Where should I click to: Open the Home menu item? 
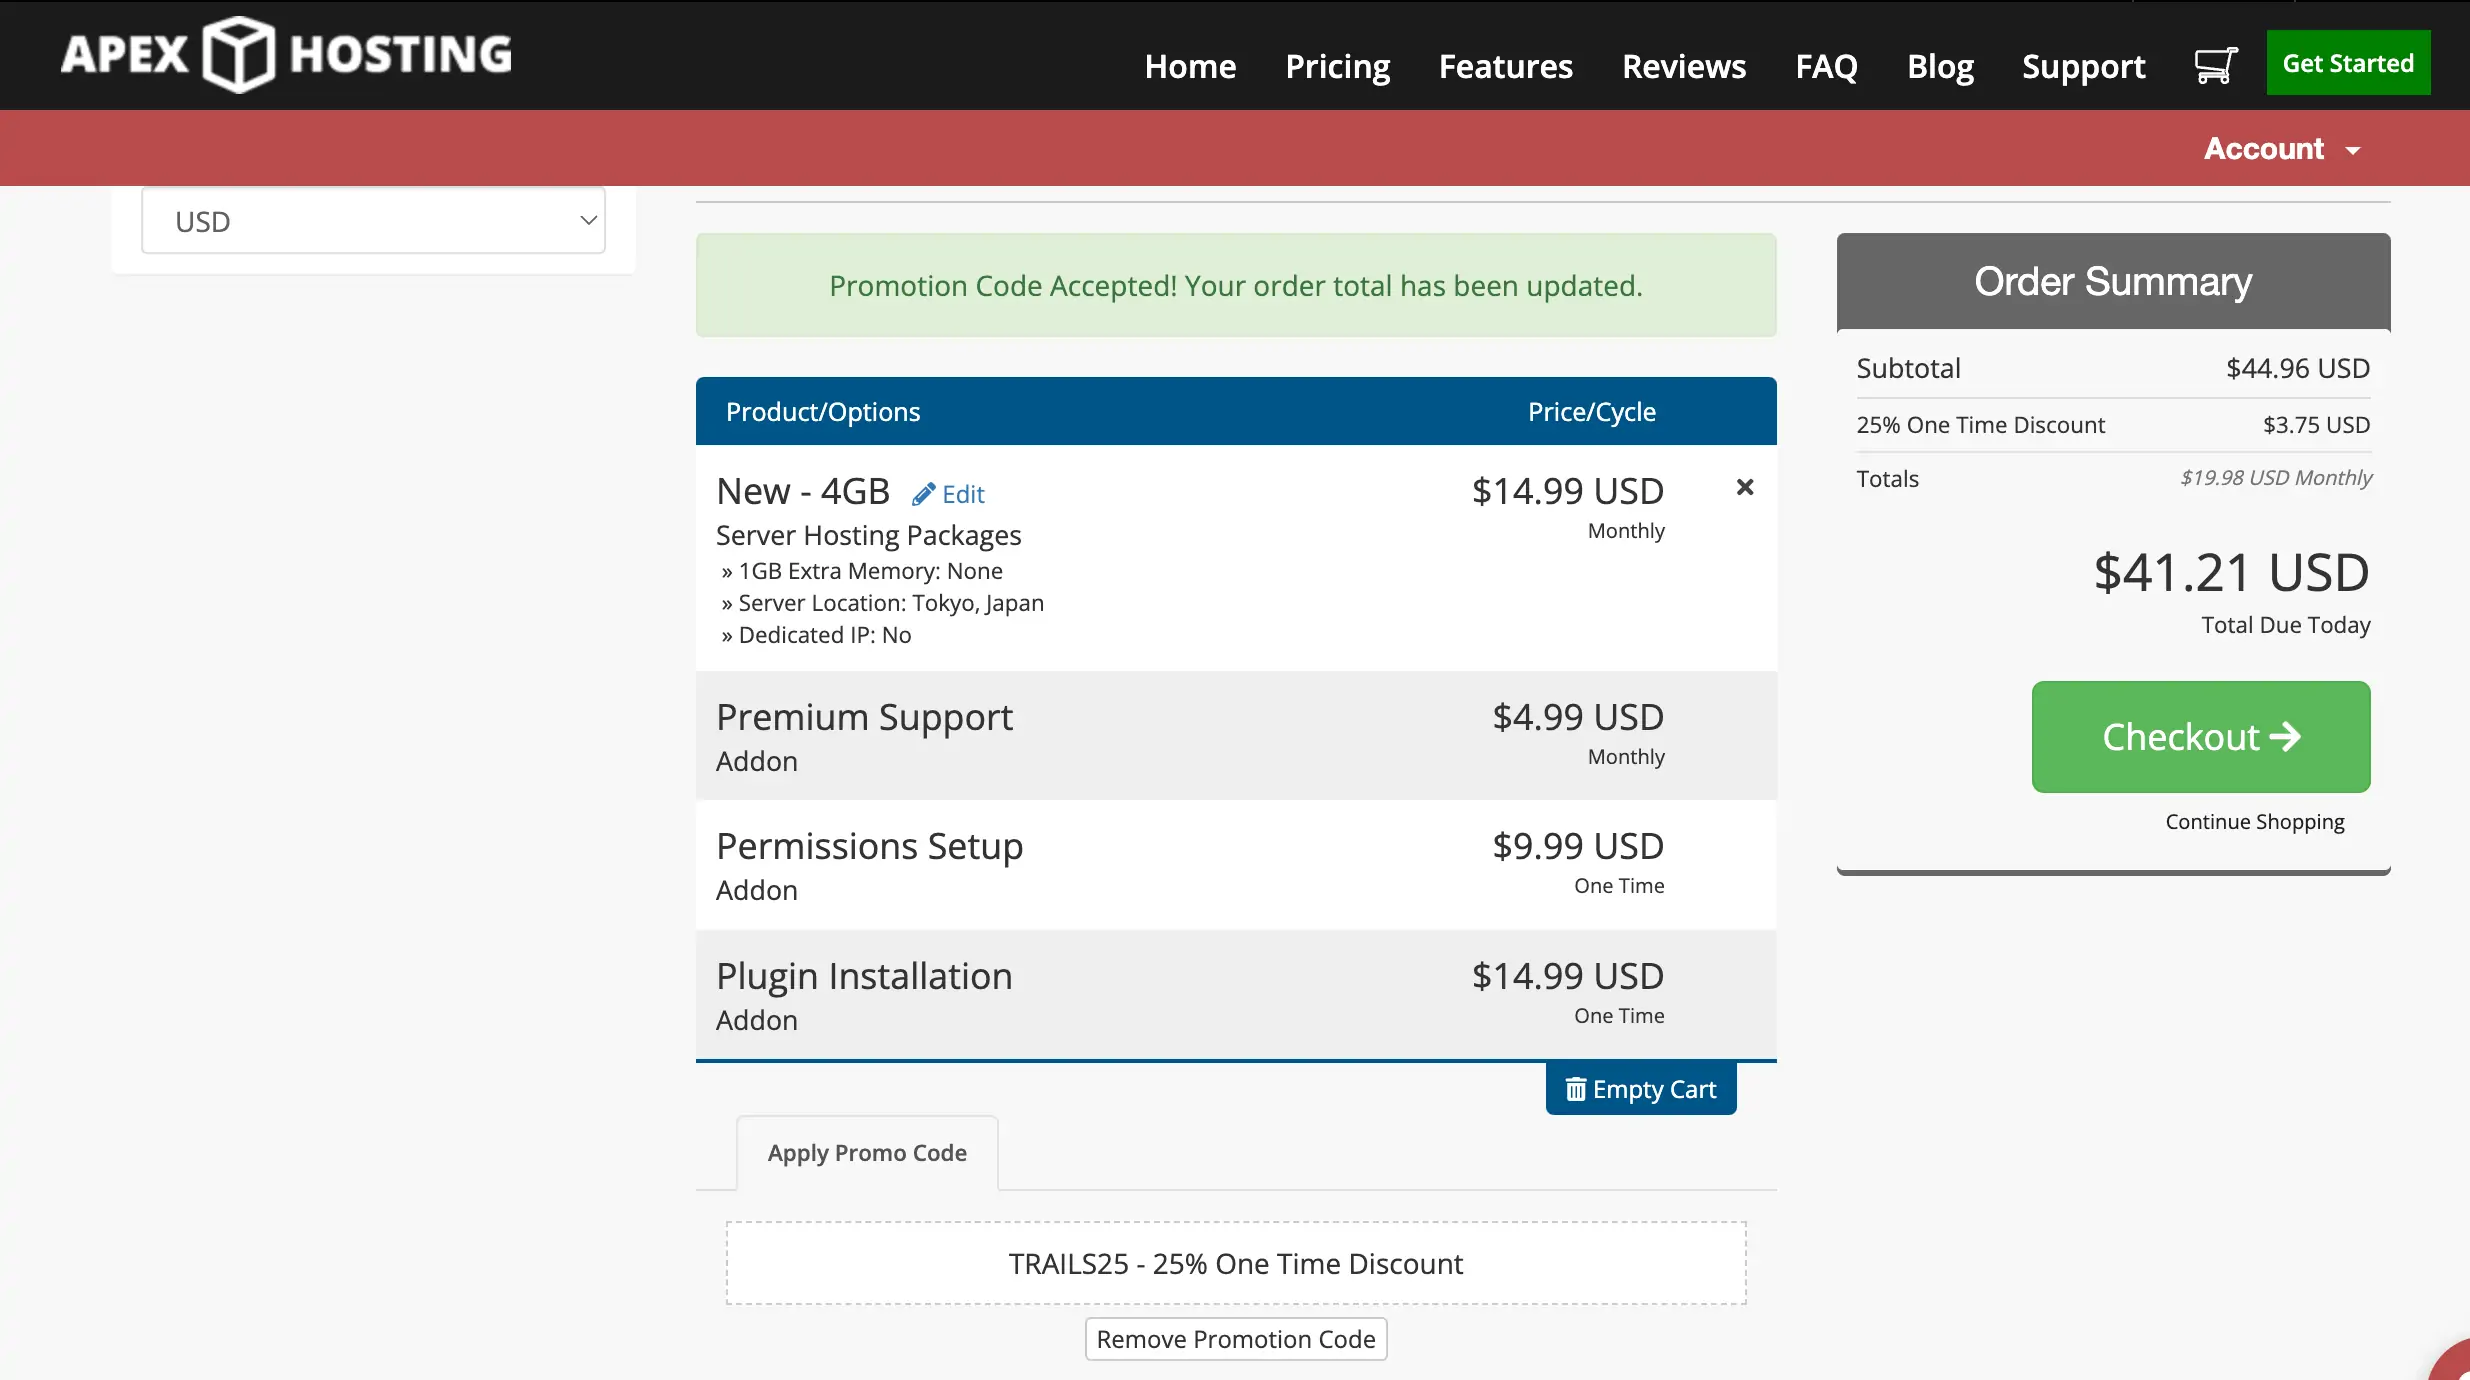[1190, 66]
